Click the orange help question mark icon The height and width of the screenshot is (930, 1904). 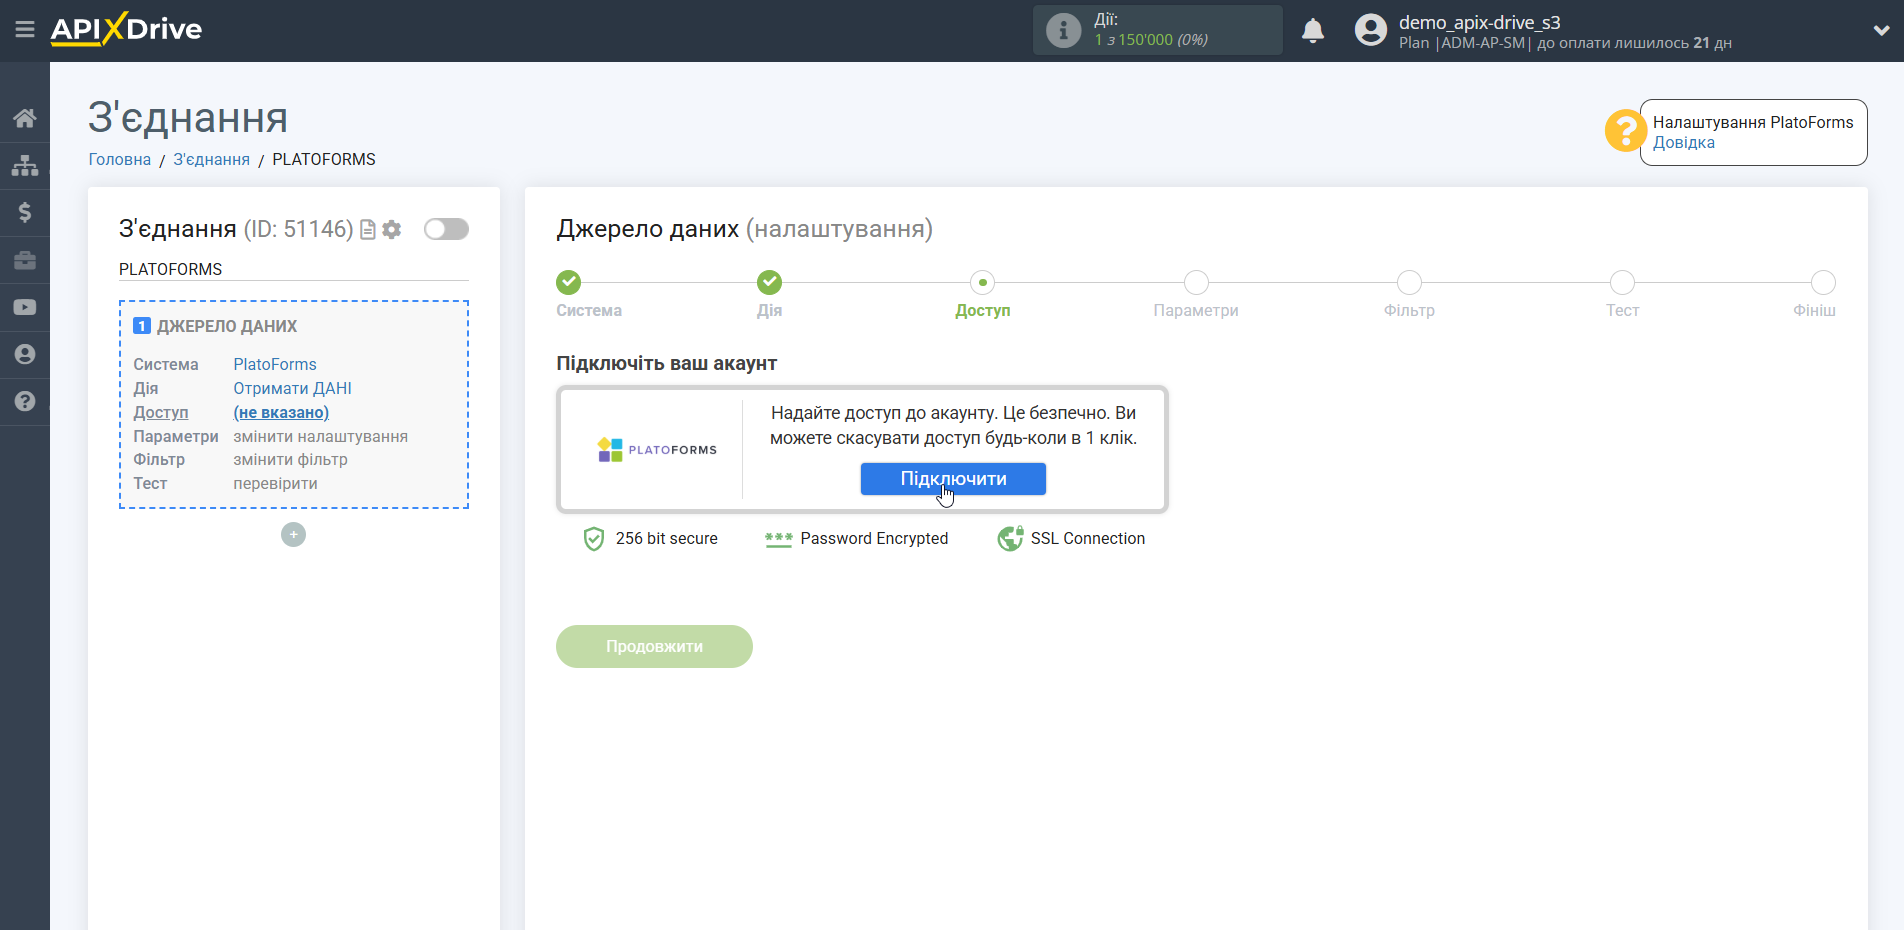1625,131
